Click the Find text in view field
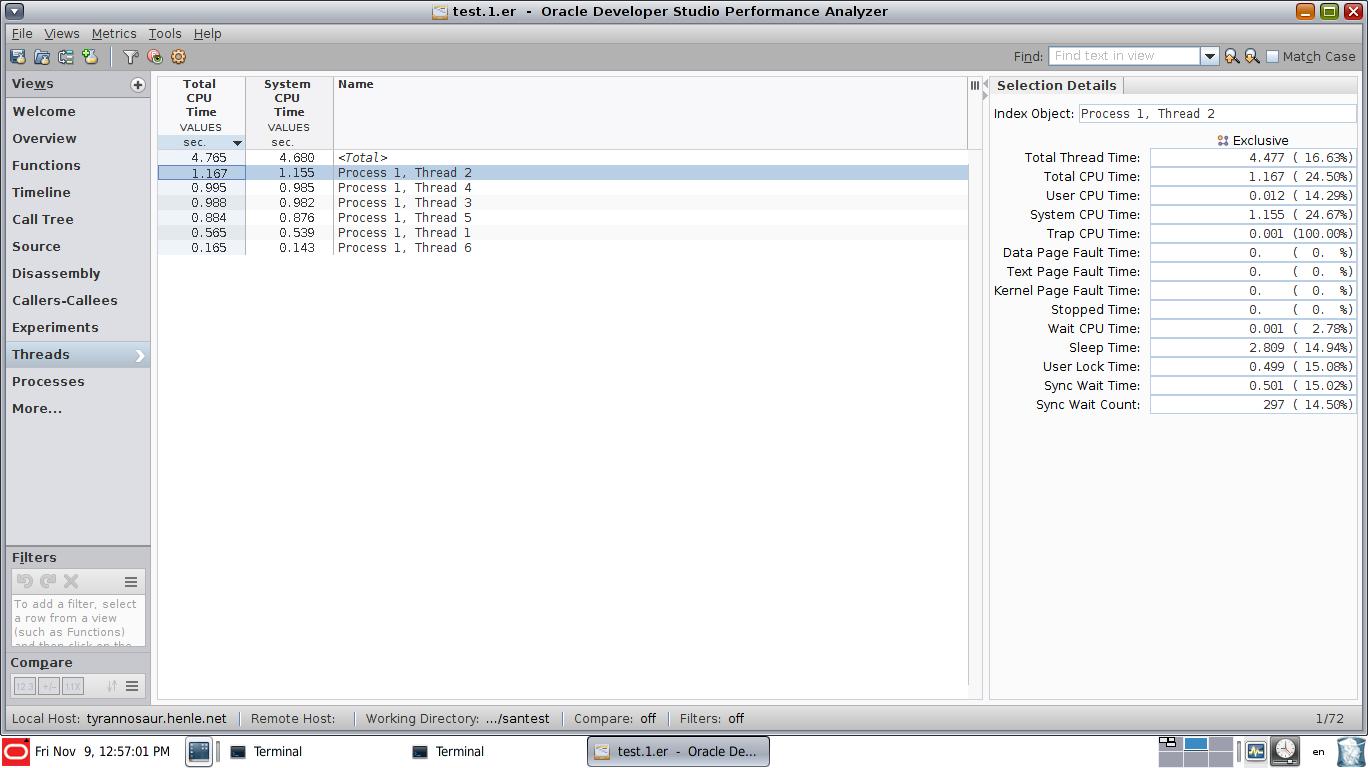Viewport: 1368px width, 768px height. coord(1124,57)
